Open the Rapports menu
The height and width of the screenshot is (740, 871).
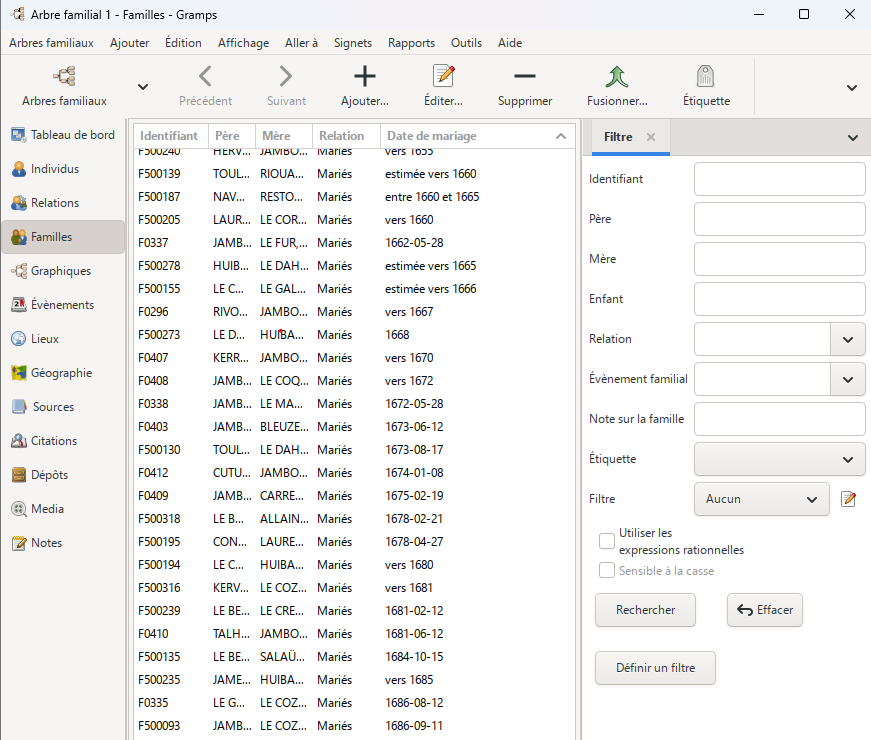[411, 43]
